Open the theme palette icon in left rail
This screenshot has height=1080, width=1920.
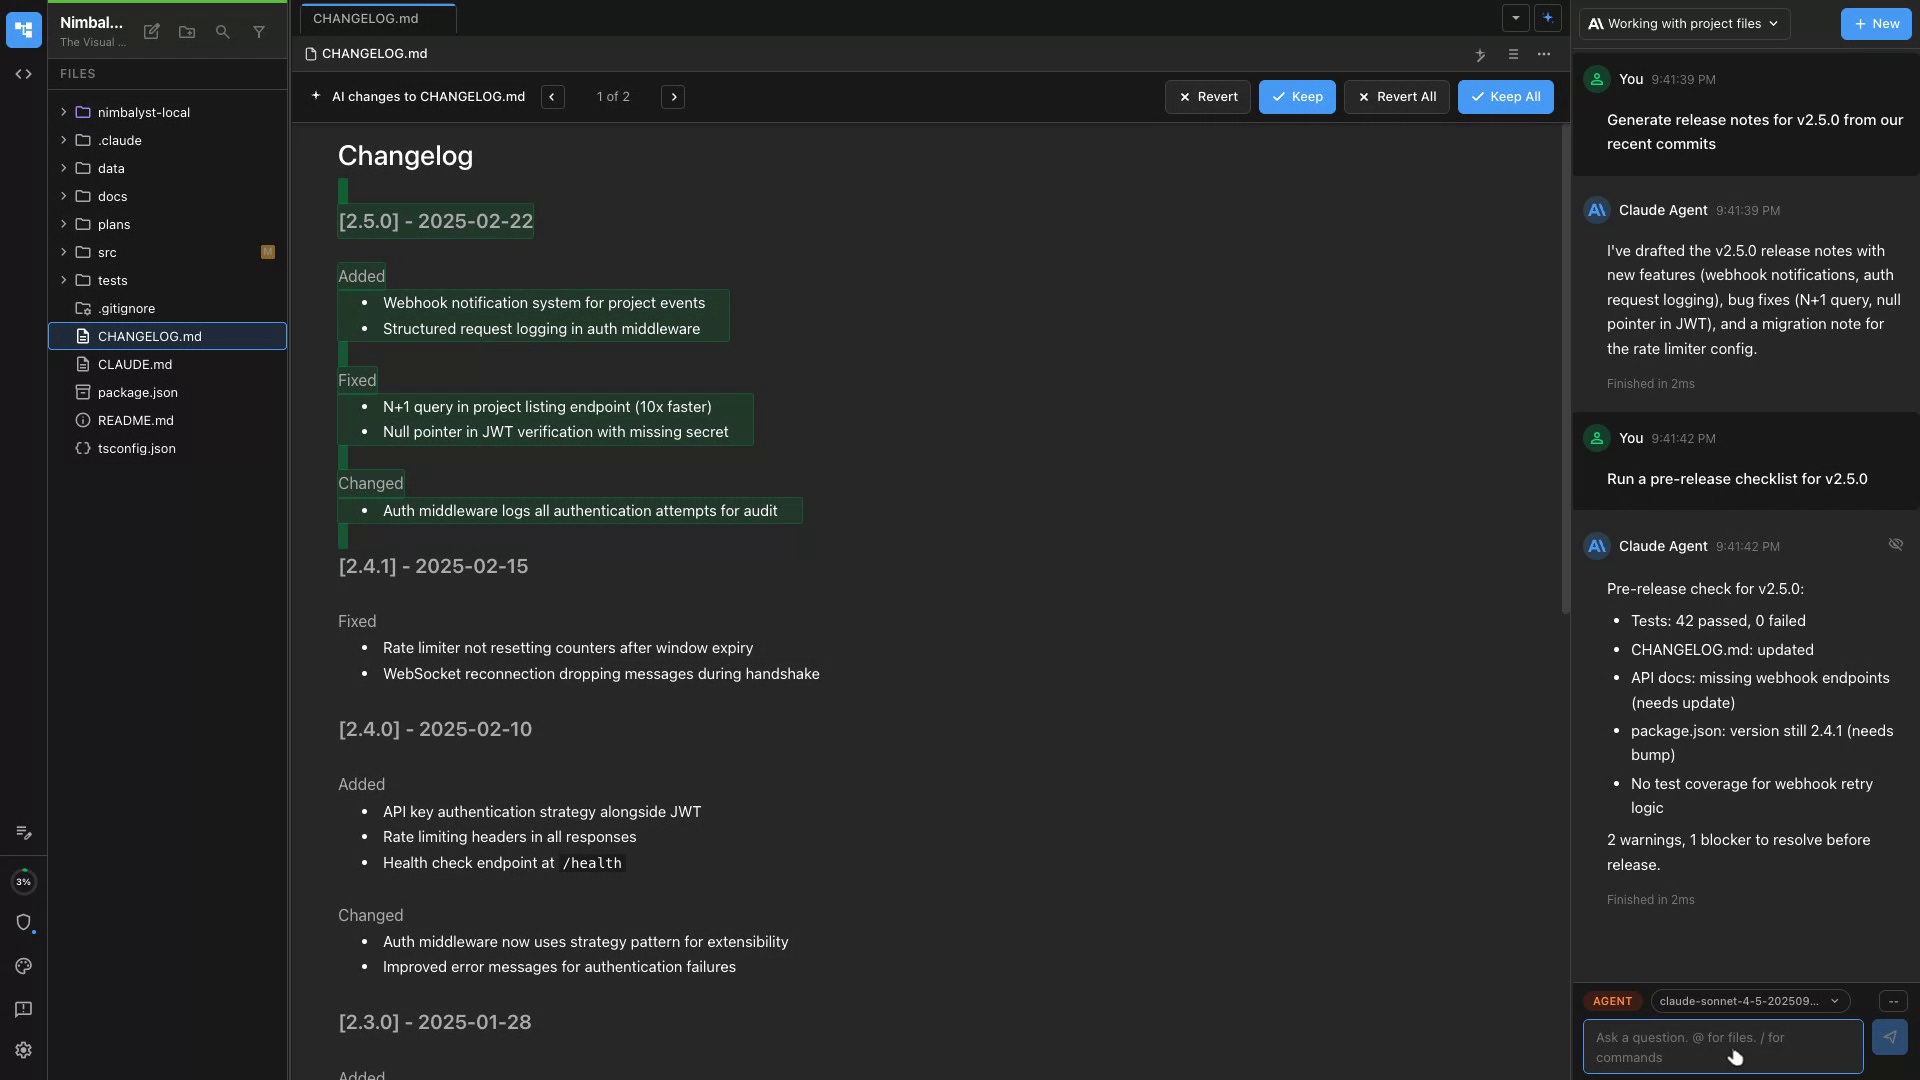pyautogui.click(x=24, y=966)
